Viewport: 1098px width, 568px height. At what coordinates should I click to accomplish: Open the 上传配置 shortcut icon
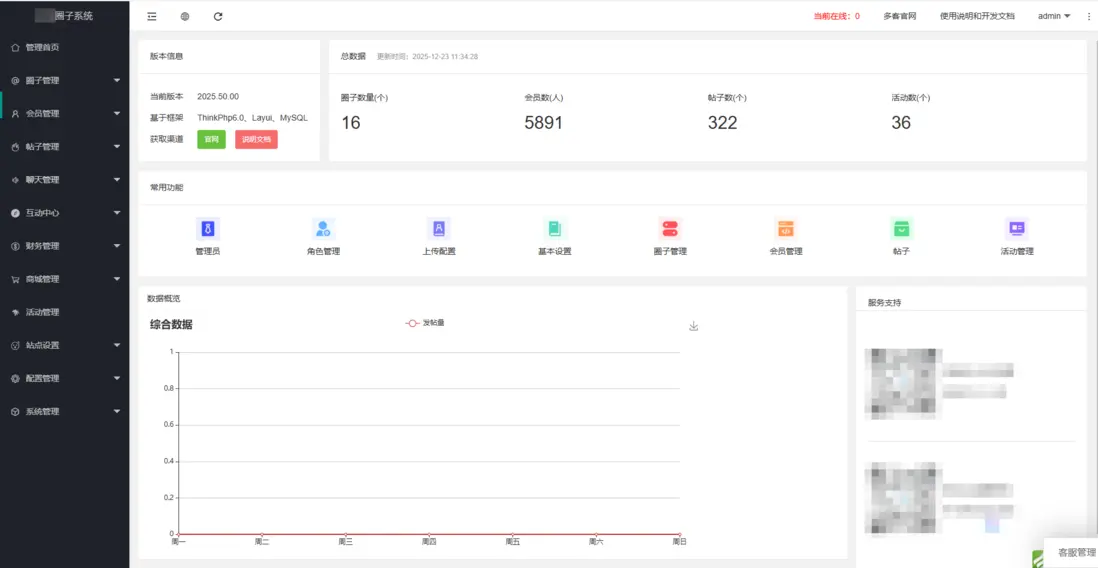coord(439,228)
